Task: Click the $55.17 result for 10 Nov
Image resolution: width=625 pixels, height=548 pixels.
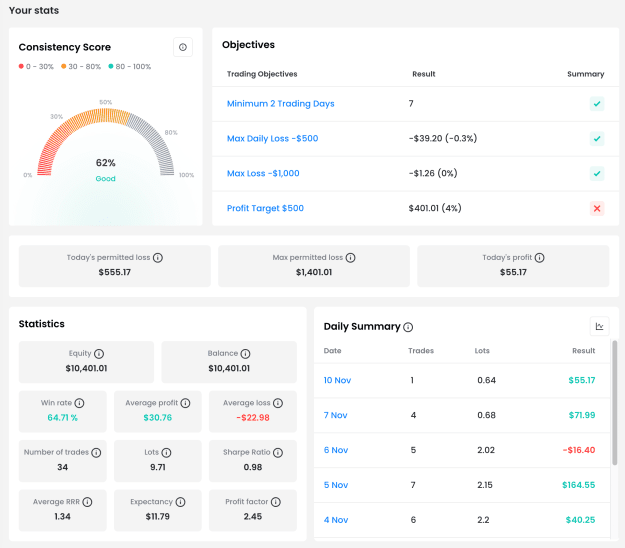Action: pos(582,381)
